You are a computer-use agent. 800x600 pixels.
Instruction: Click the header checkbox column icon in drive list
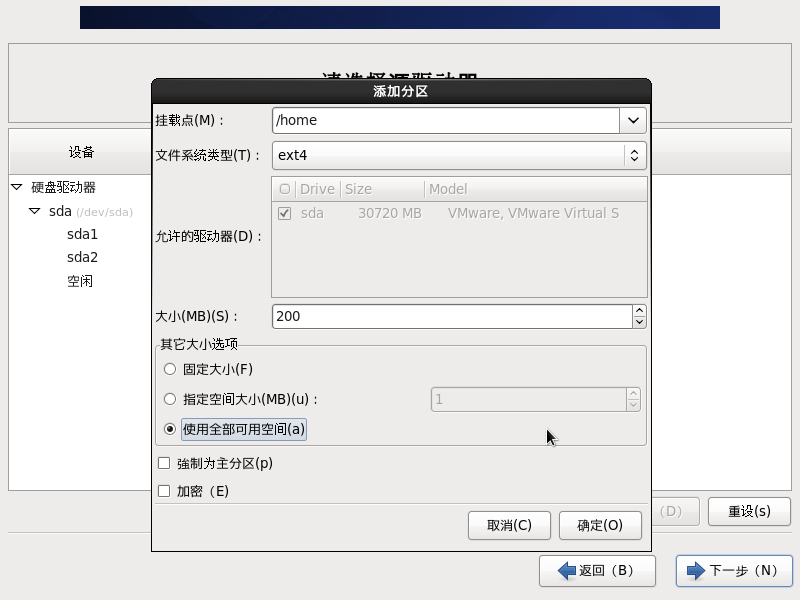(x=285, y=189)
